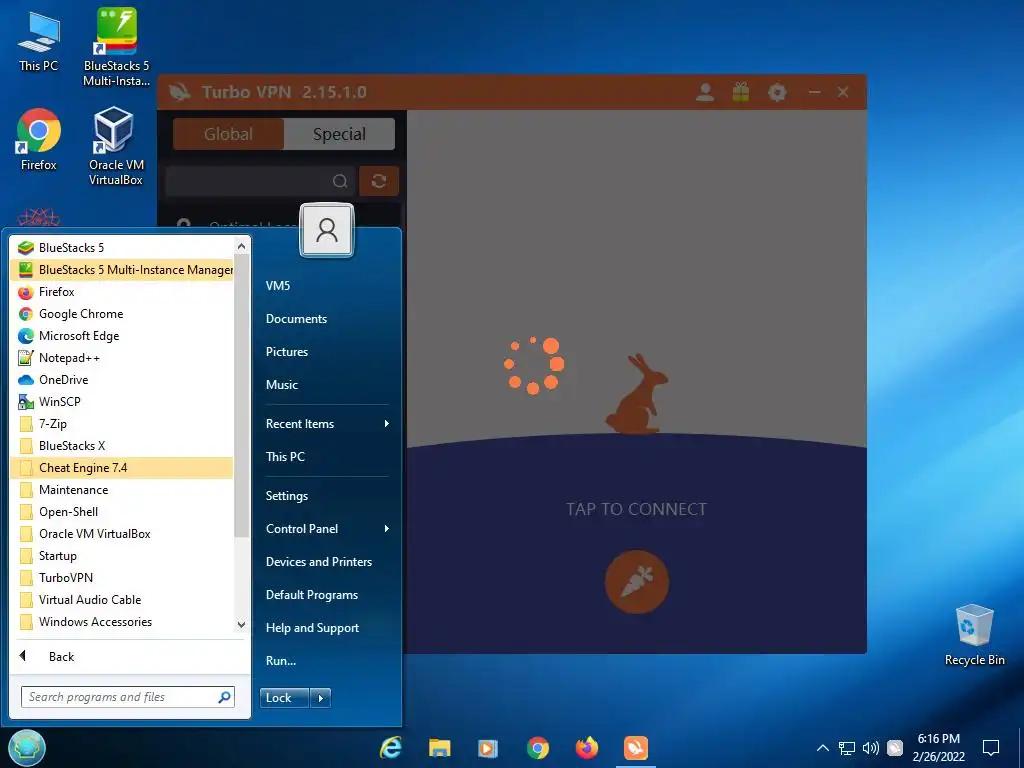Image resolution: width=1024 pixels, height=768 pixels.
Task: Open Default Programs
Action: click(x=327, y=595)
